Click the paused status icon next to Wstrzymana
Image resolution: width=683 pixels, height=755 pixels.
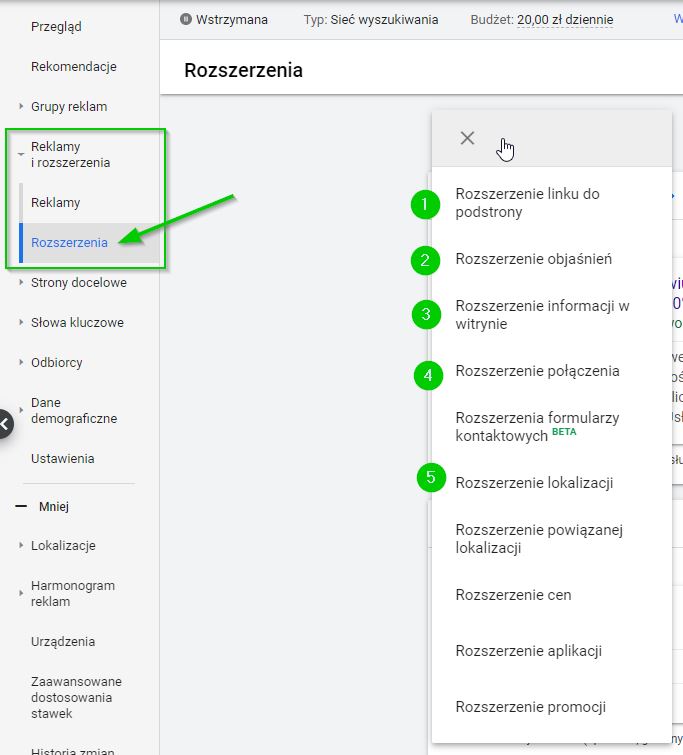coord(185,19)
